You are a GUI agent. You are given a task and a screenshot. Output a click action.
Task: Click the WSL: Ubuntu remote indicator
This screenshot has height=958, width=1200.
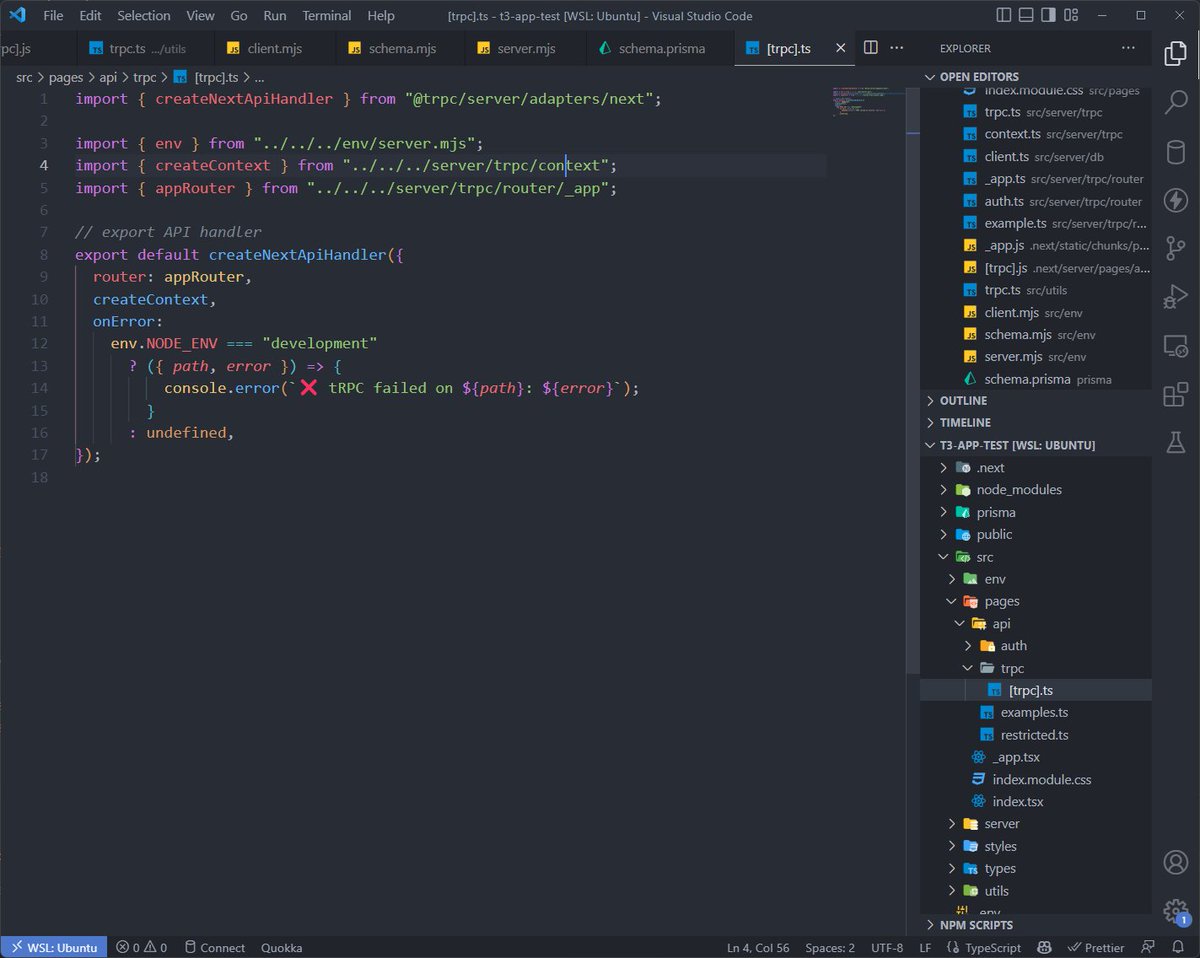click(x=53, y=947)
